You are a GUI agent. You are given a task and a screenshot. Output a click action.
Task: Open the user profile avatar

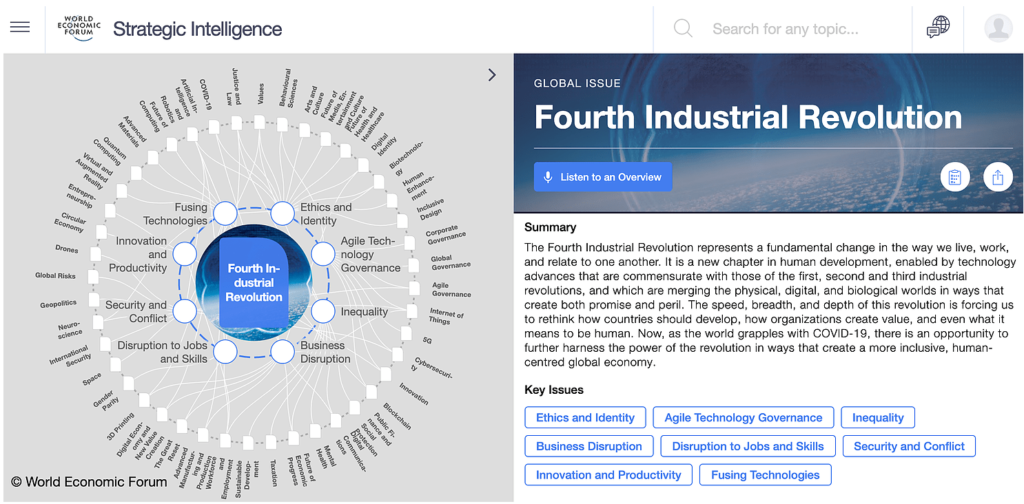coord(998,28)
